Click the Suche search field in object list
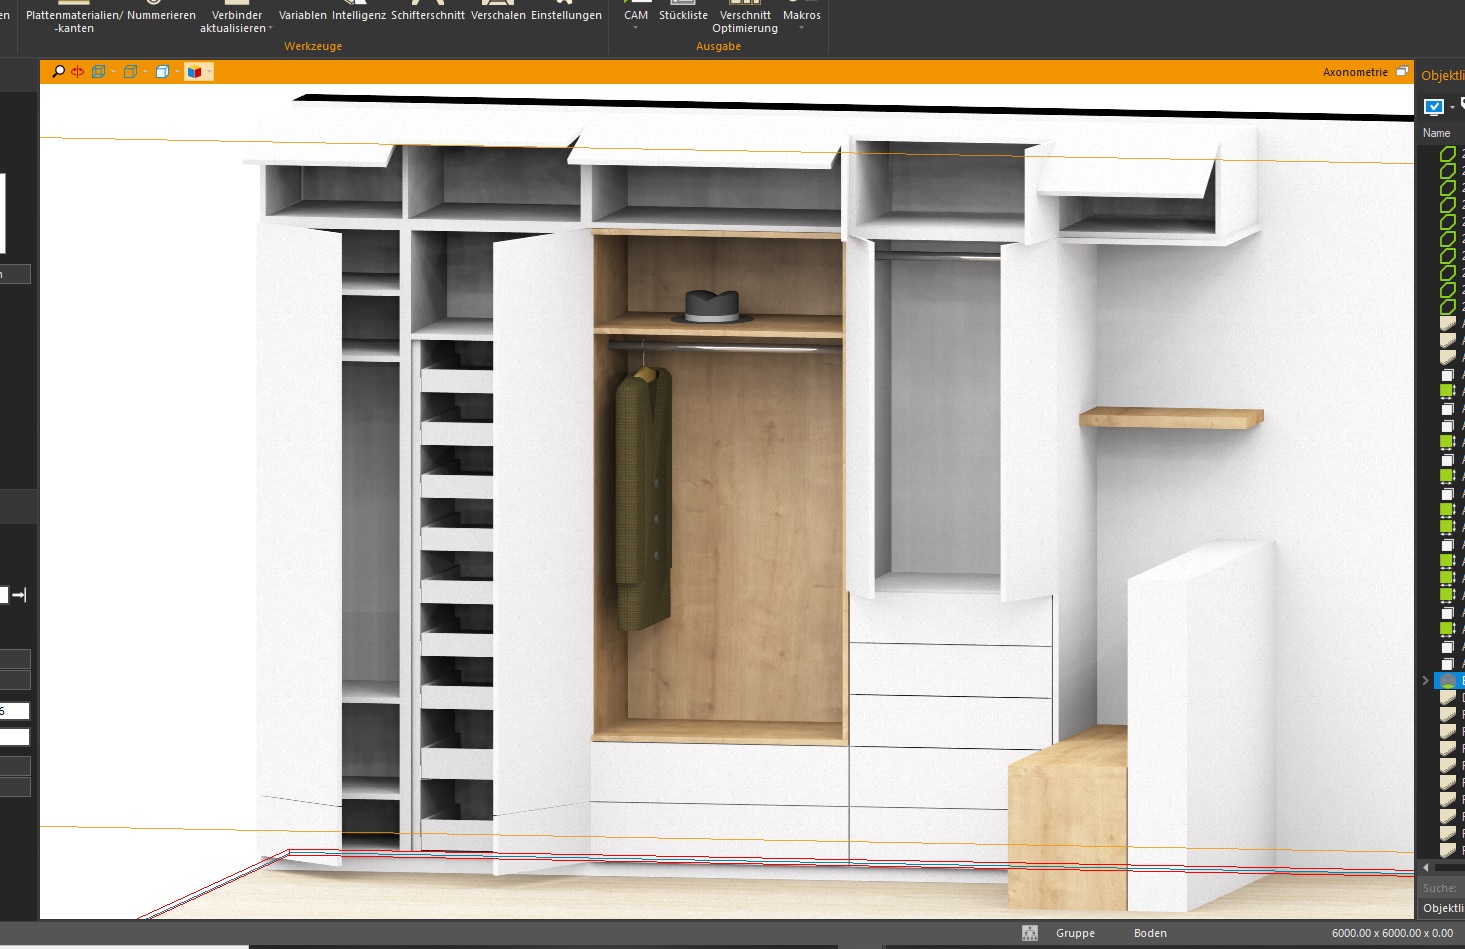Screen dimensions: 1465x949 (1442, 888)
